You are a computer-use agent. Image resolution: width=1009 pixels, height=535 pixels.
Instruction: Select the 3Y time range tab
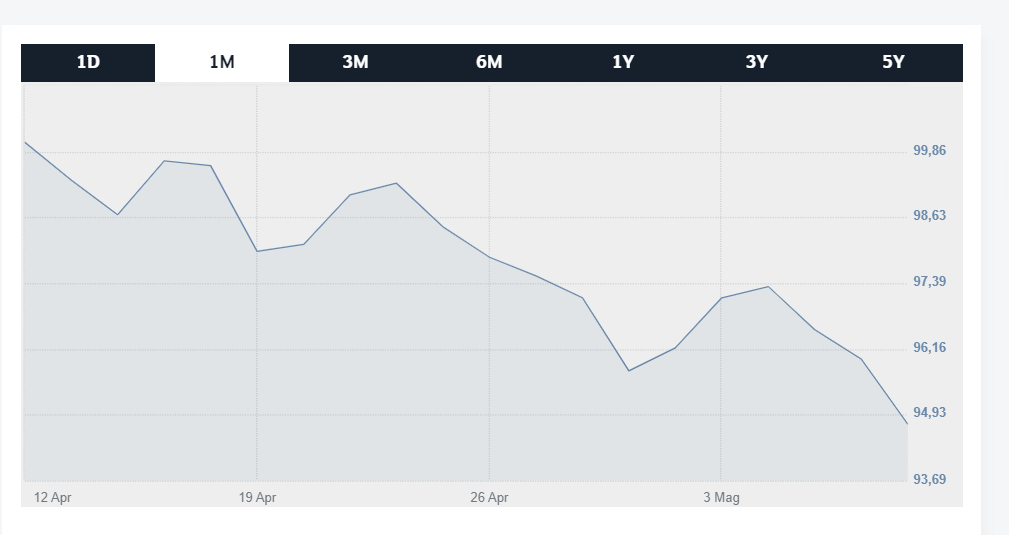[x=757, y=62]
